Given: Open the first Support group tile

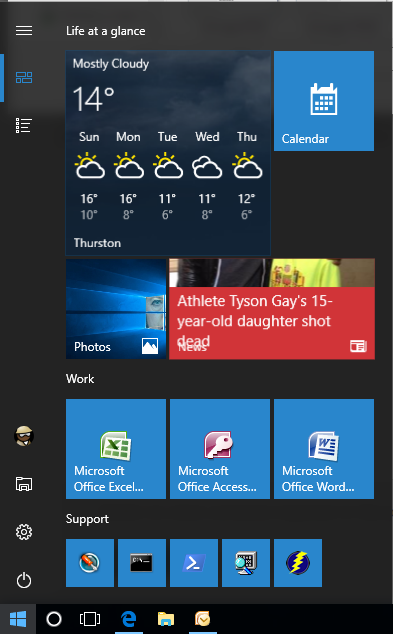Looking at the screenshot, I should 90,563.
